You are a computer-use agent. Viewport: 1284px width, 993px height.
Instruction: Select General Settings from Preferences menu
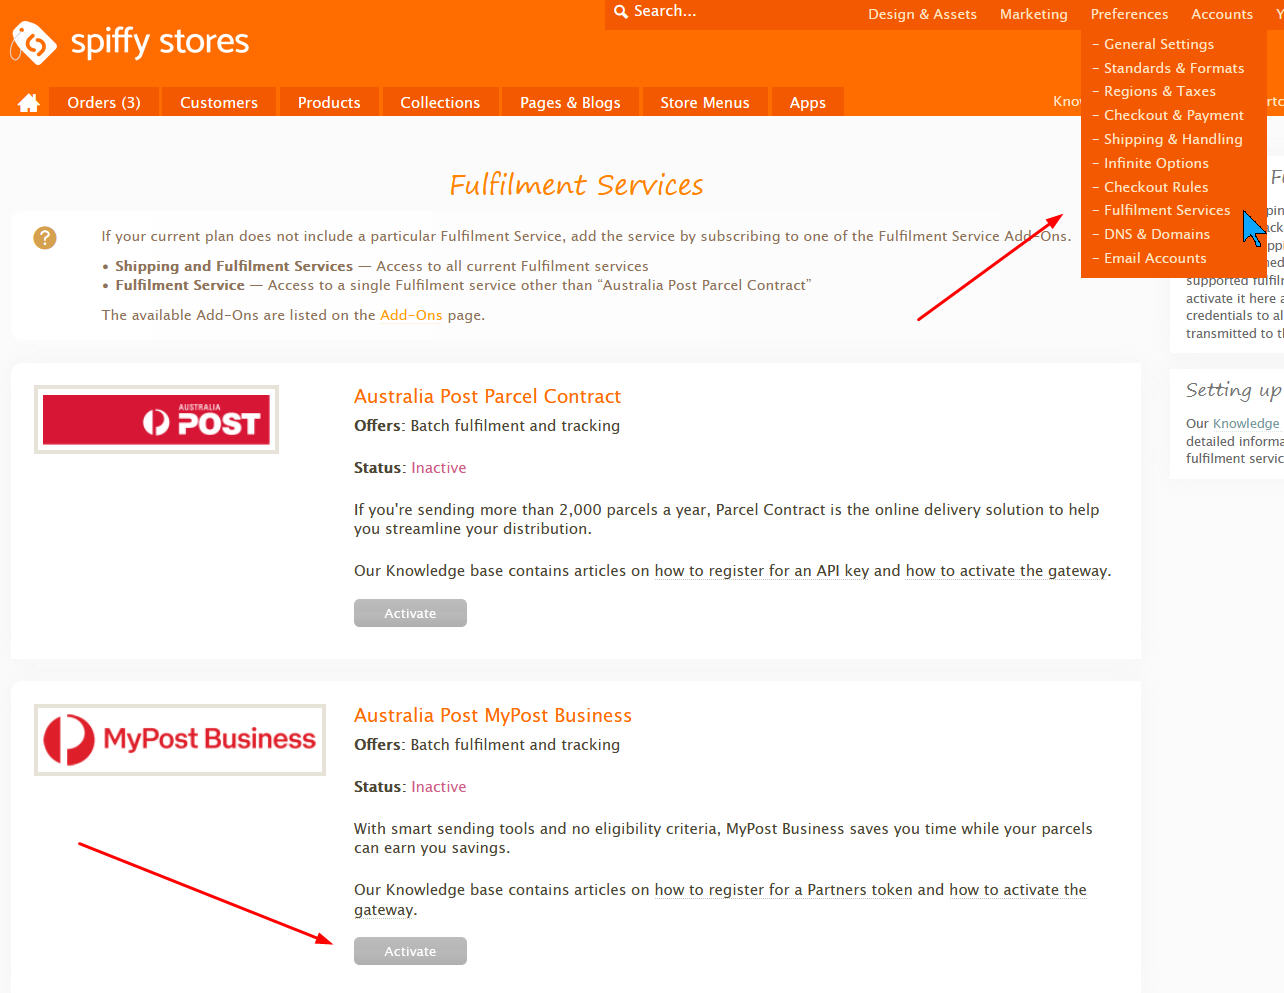click(x=1159, y=44)
